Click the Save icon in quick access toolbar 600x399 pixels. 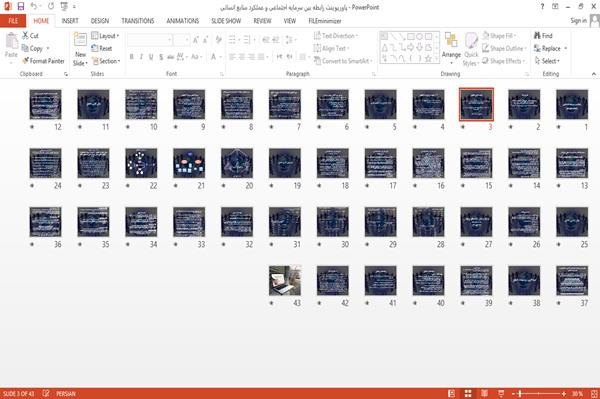[21, 7]
